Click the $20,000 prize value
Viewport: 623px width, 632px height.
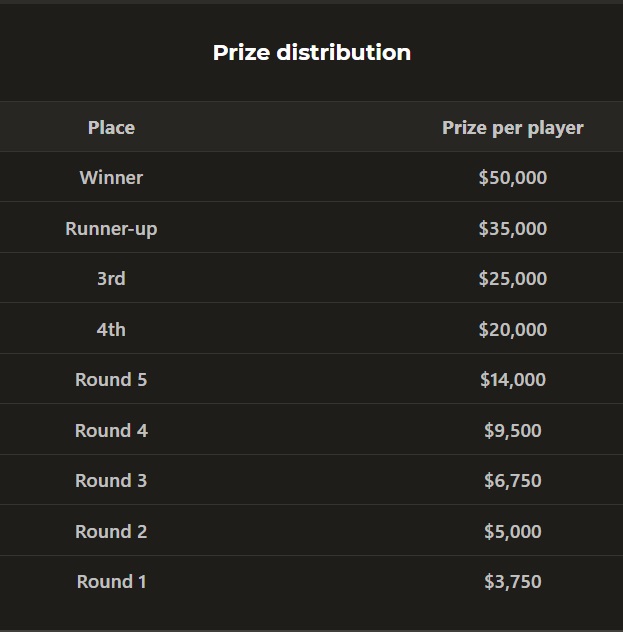[x=513, y=330]
